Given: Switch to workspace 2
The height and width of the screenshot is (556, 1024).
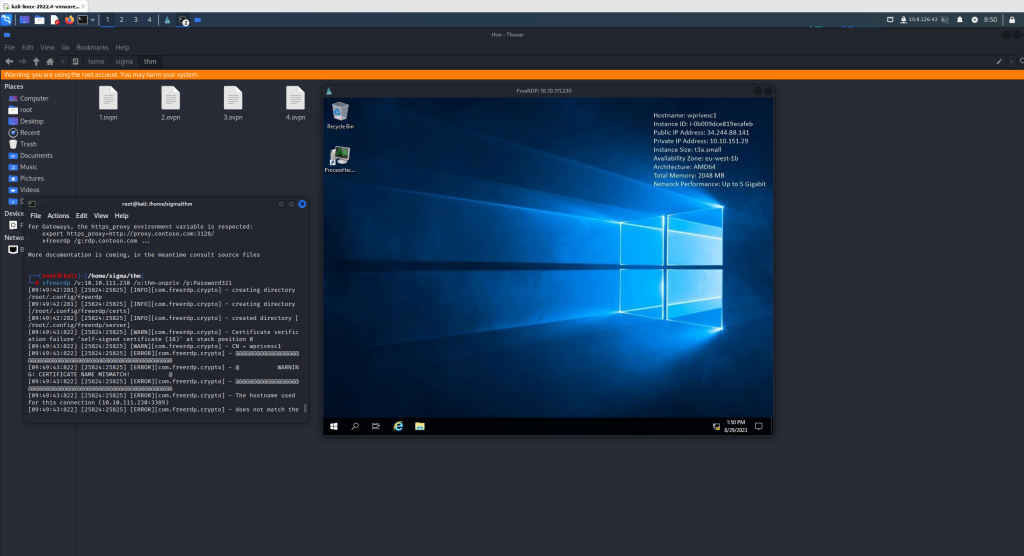Looking at the screenshot, I should coord(121,20).
